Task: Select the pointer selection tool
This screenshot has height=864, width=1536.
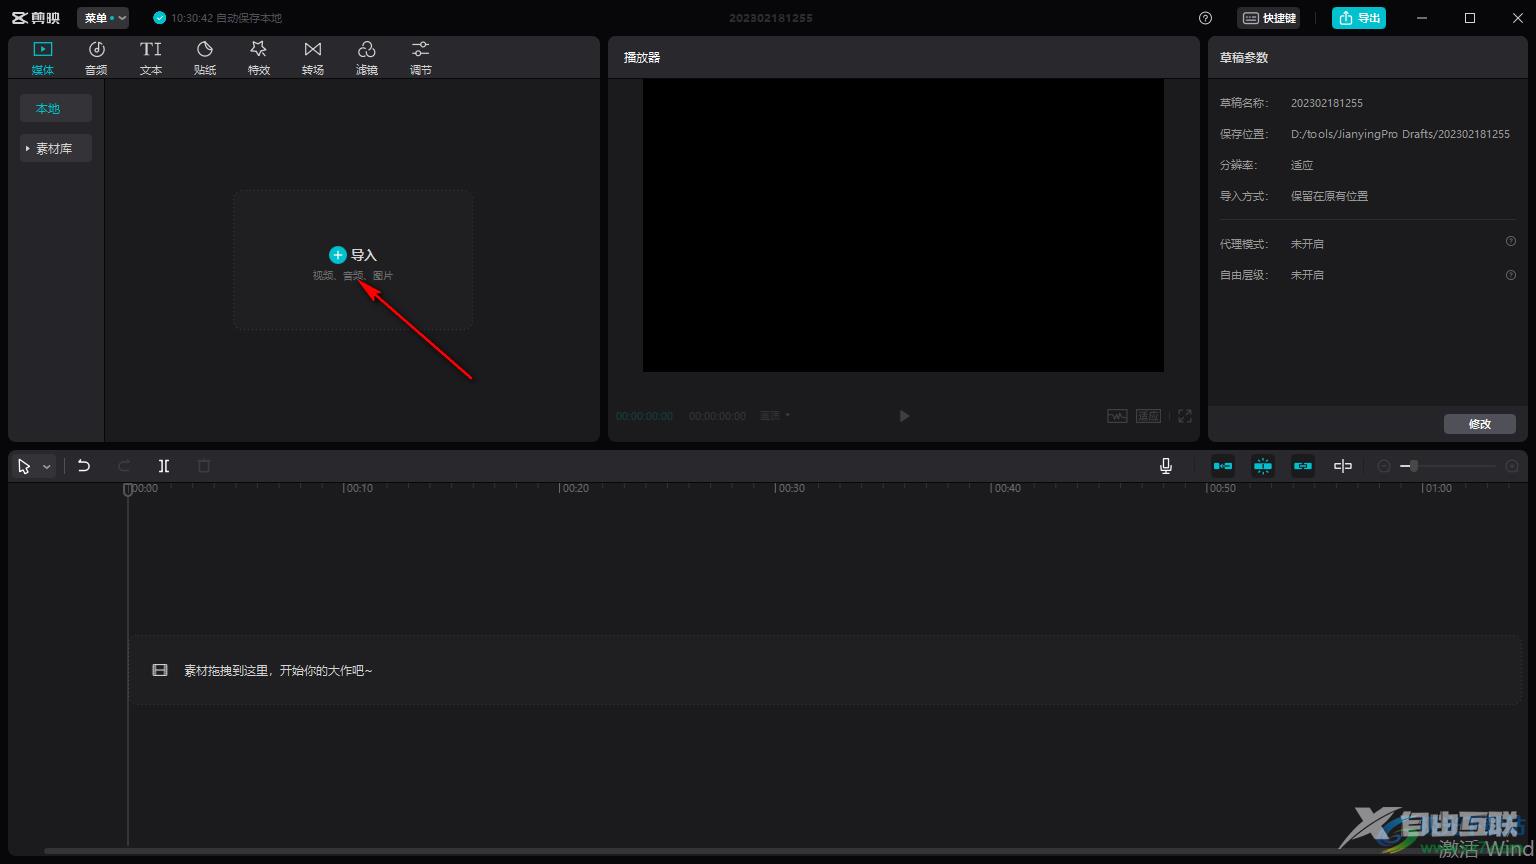Action: (x=24, y=466)
